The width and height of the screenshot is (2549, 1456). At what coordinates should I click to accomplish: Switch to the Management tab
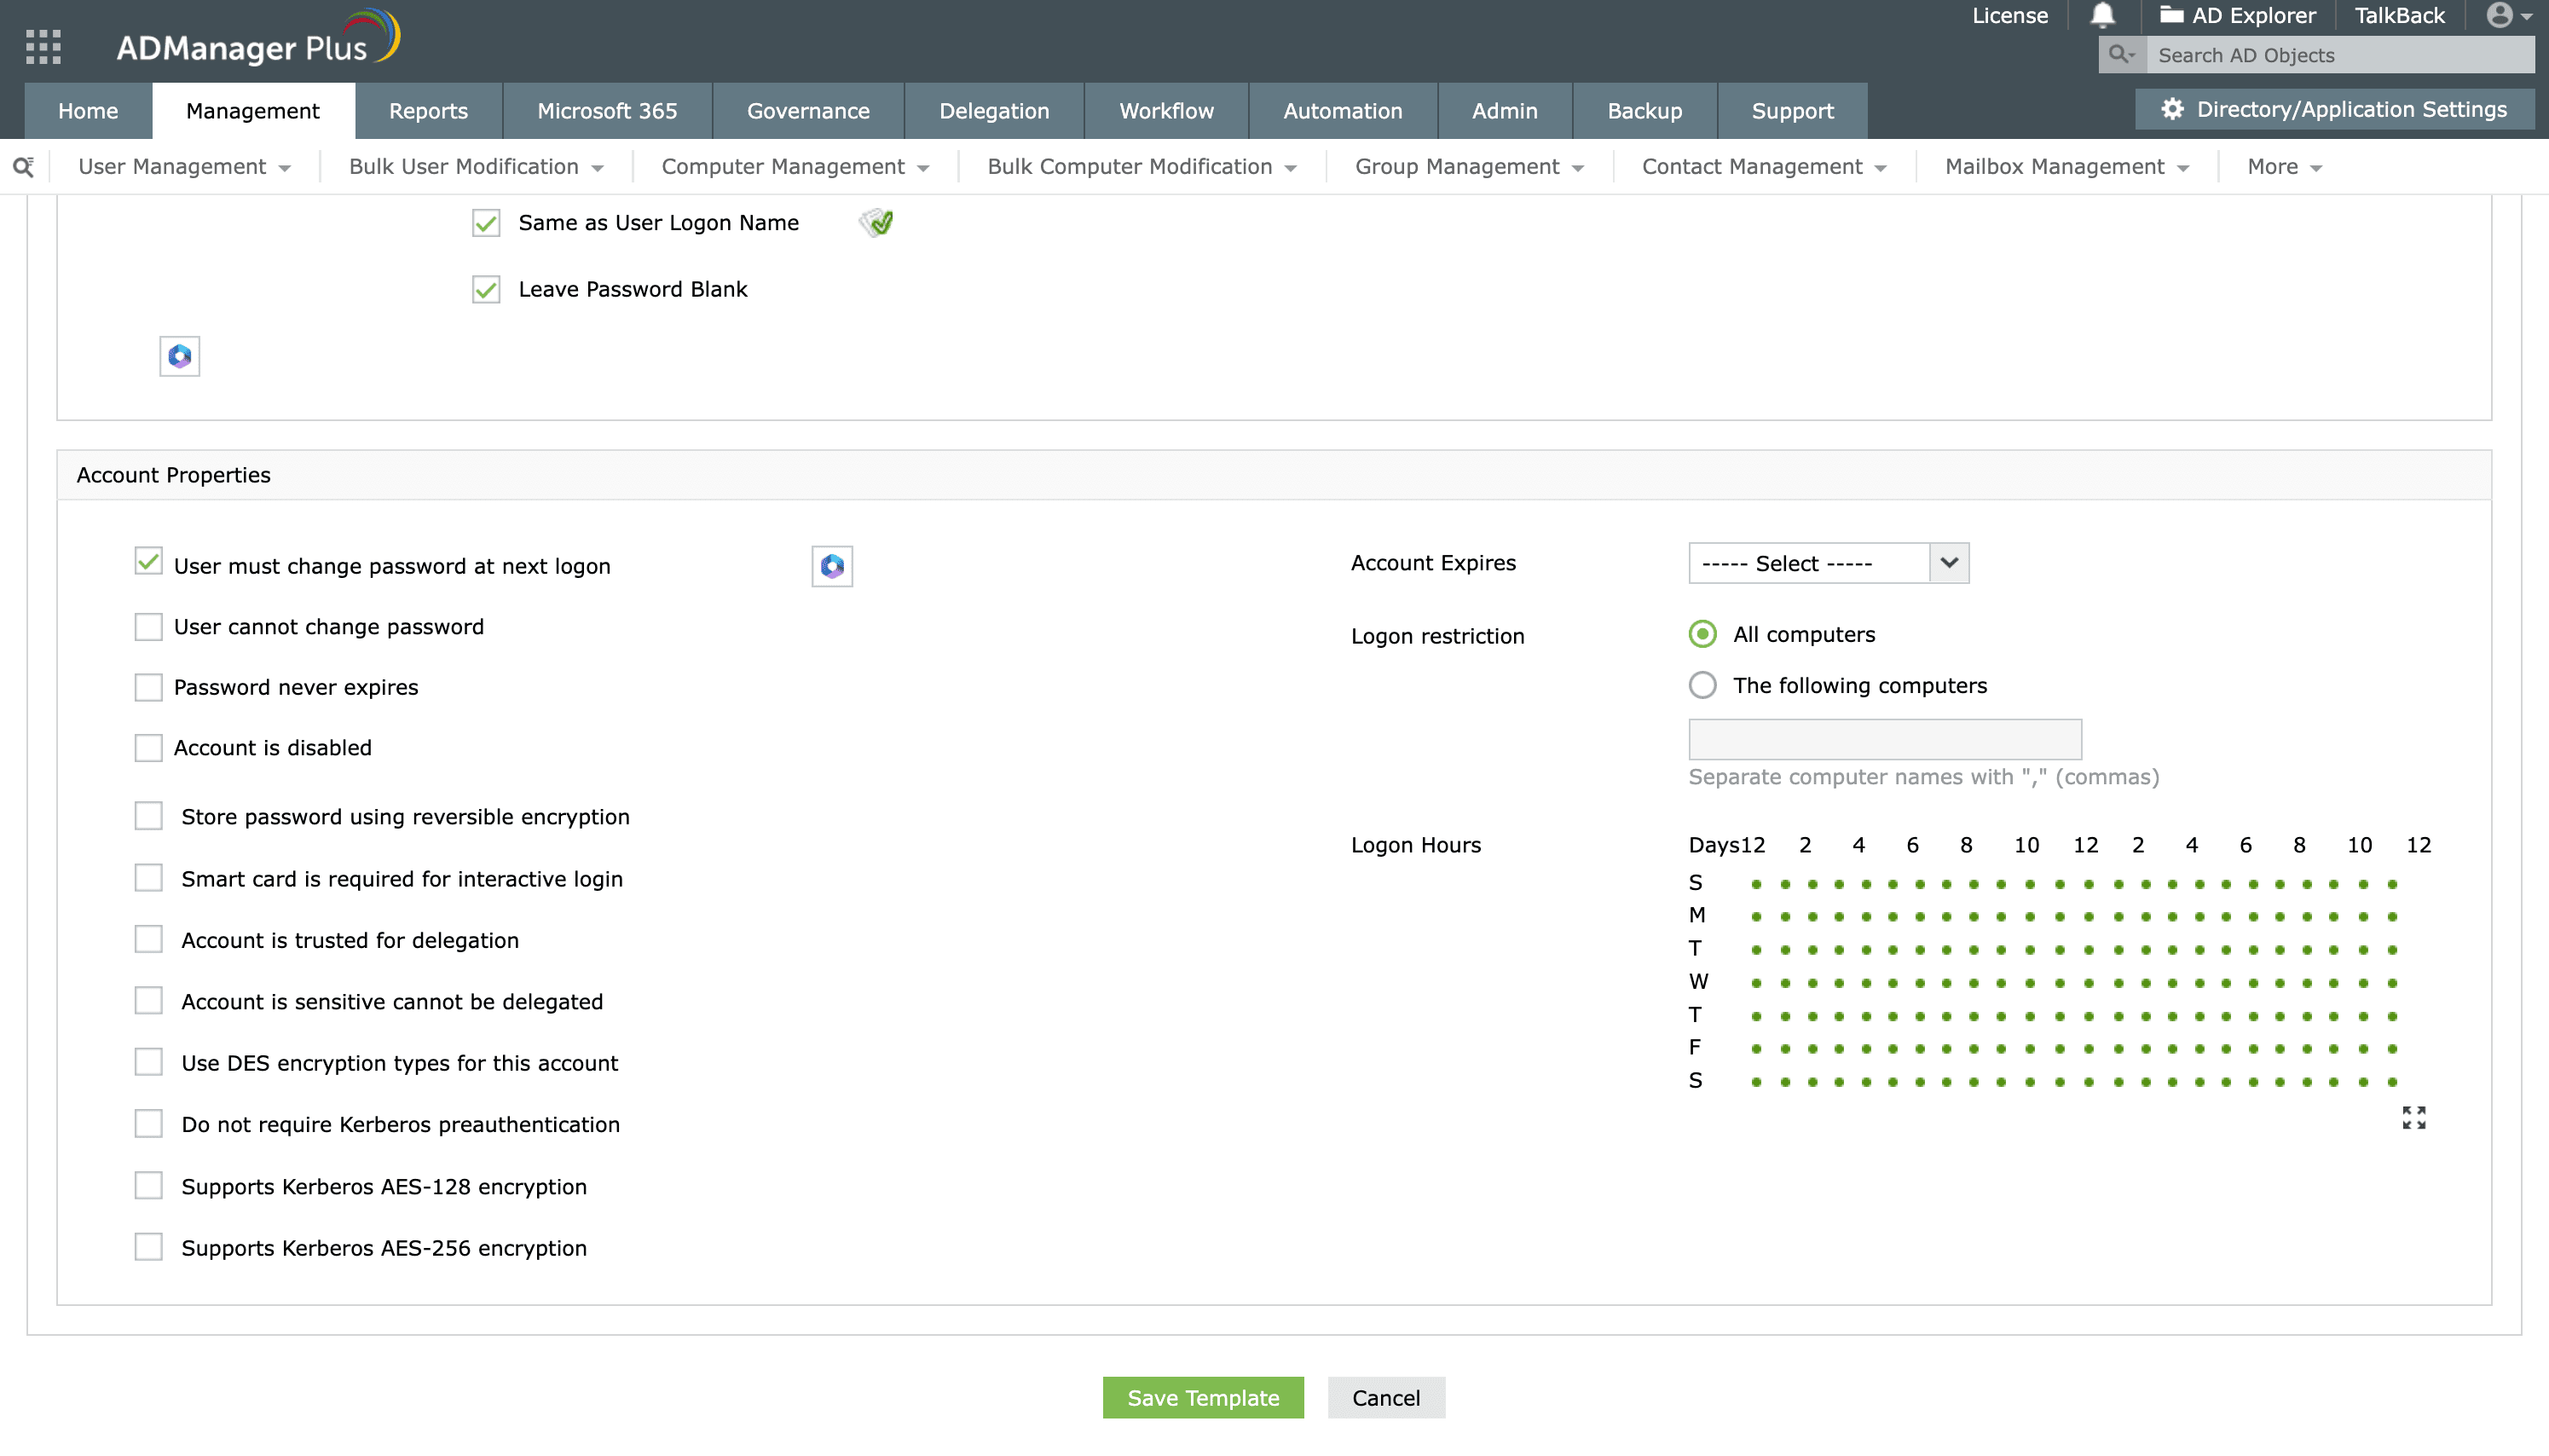[x=253, y=111]
